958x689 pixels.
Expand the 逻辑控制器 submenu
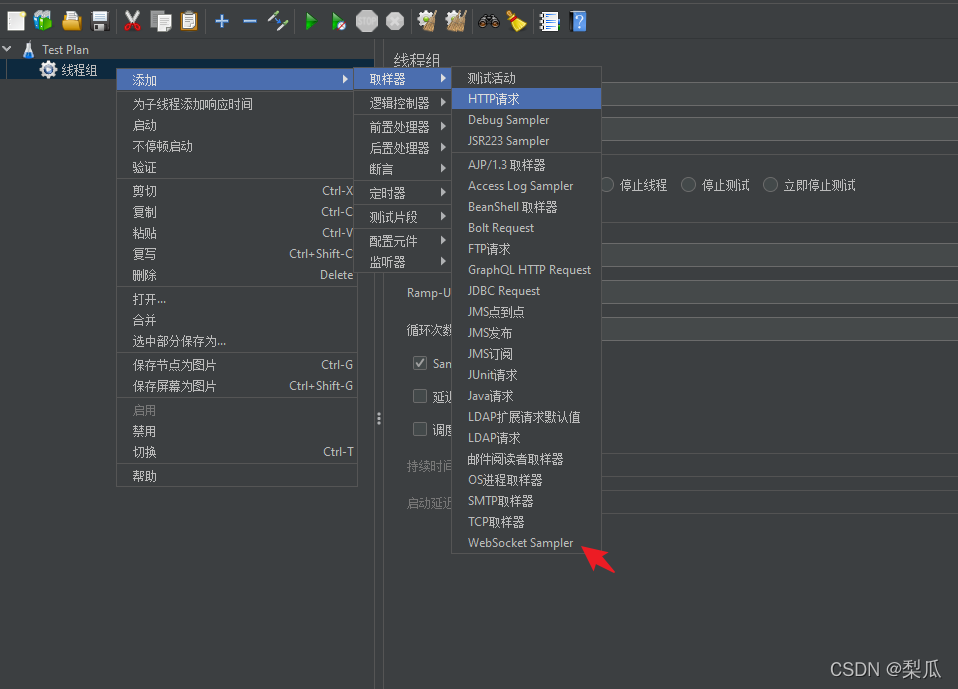point(402,103)
